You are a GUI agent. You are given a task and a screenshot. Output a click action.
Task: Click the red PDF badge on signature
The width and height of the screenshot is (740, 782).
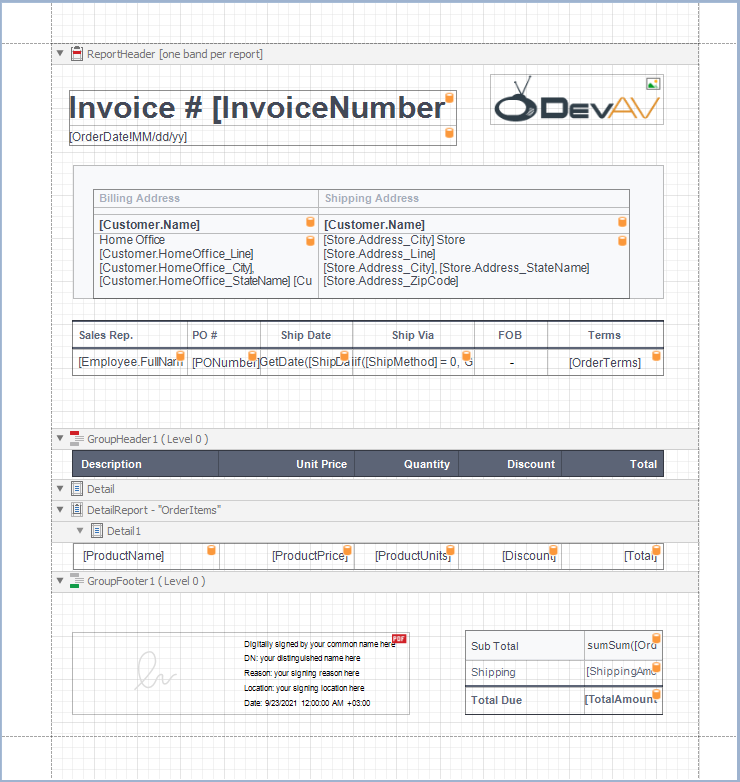click(x=399, y=638)
